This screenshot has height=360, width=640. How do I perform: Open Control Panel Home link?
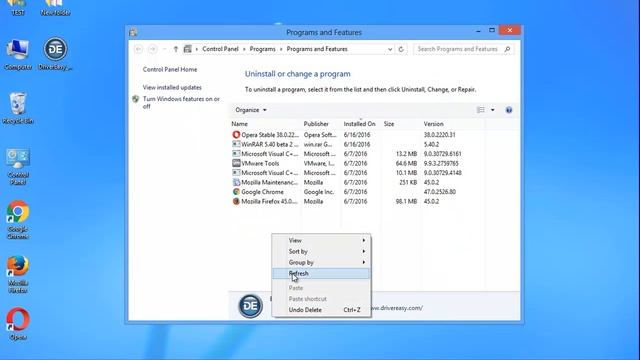tap(170, 69)
